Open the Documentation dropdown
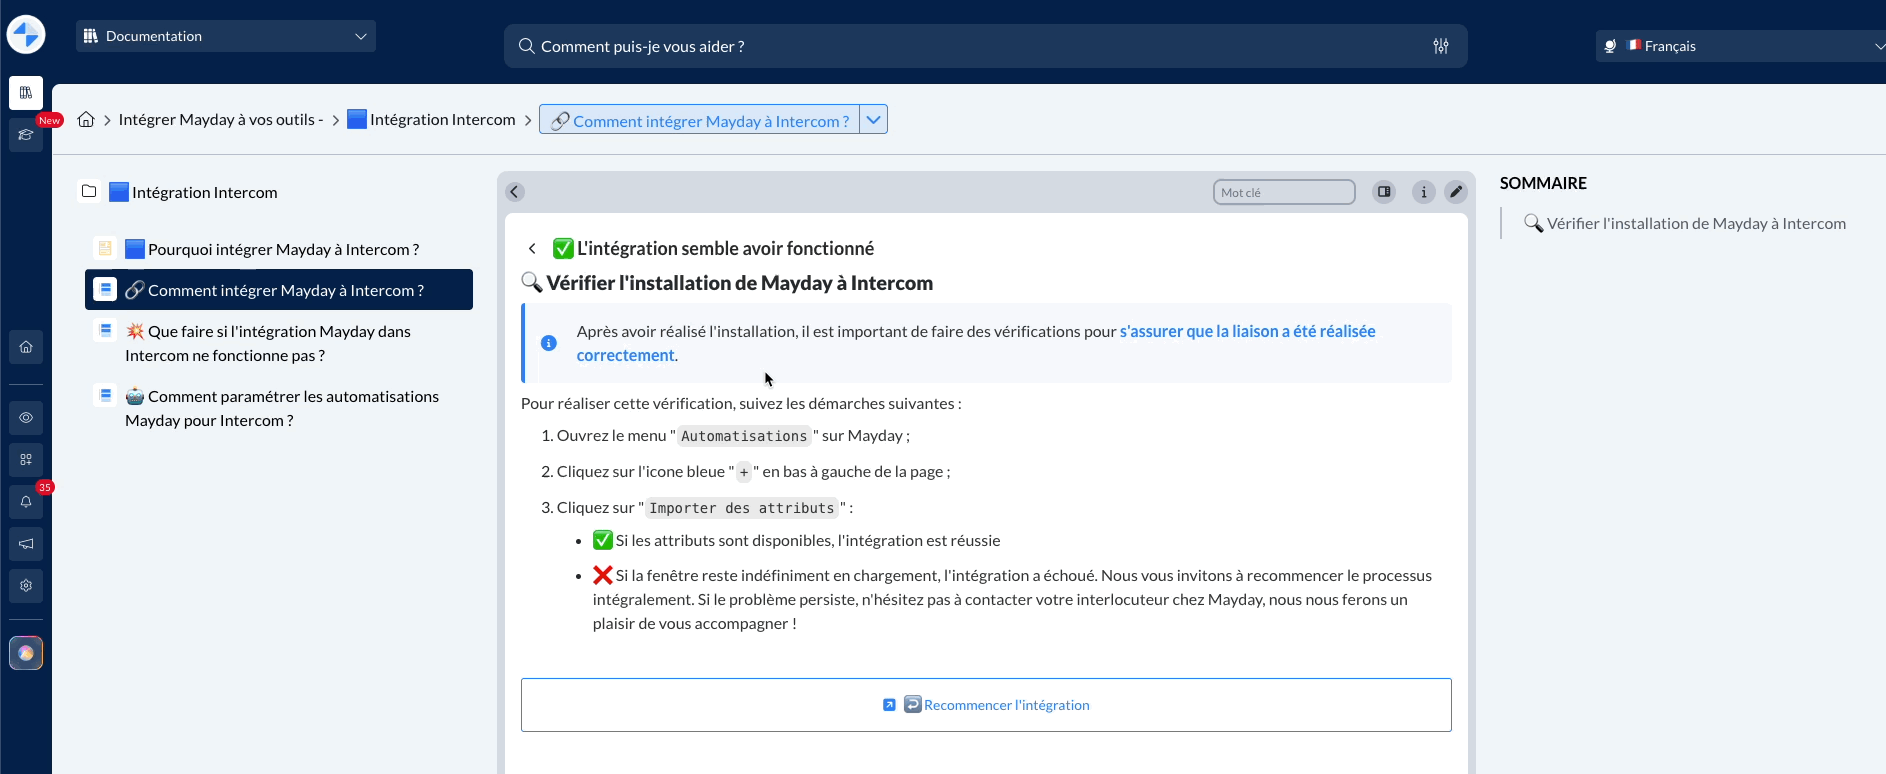 226,36
